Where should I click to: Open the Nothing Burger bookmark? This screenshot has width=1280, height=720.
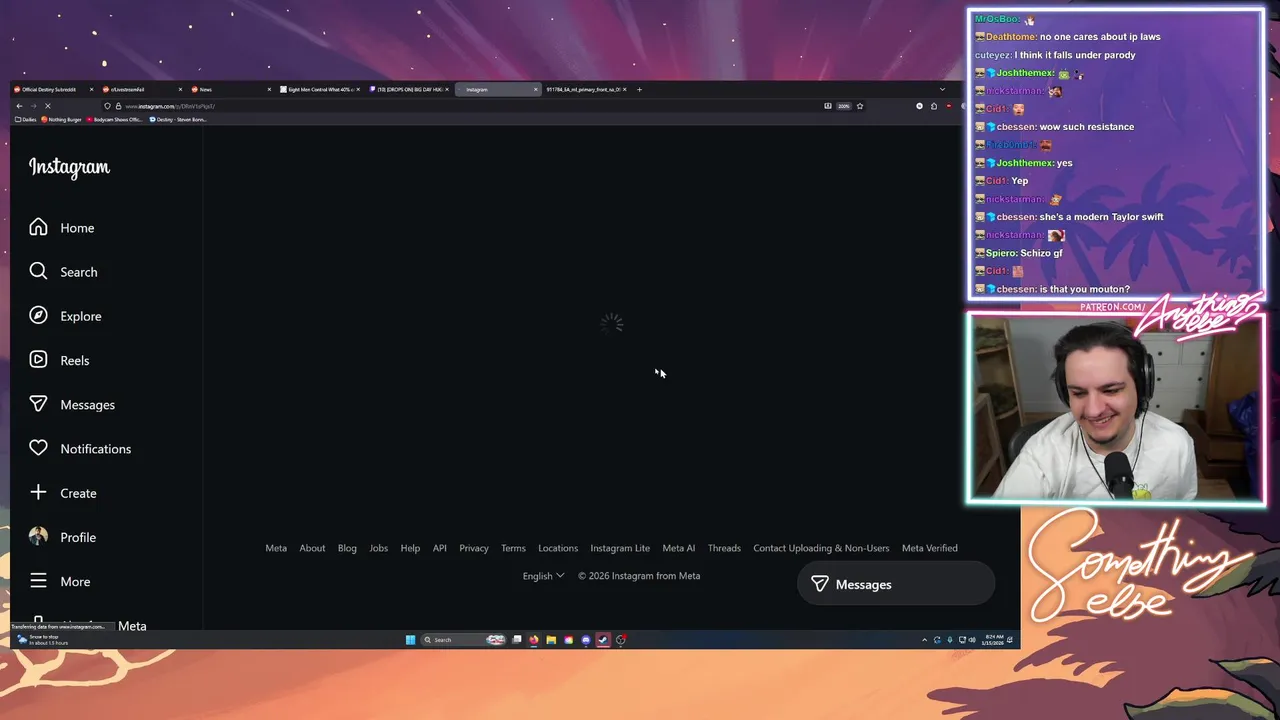coord(61,120)
